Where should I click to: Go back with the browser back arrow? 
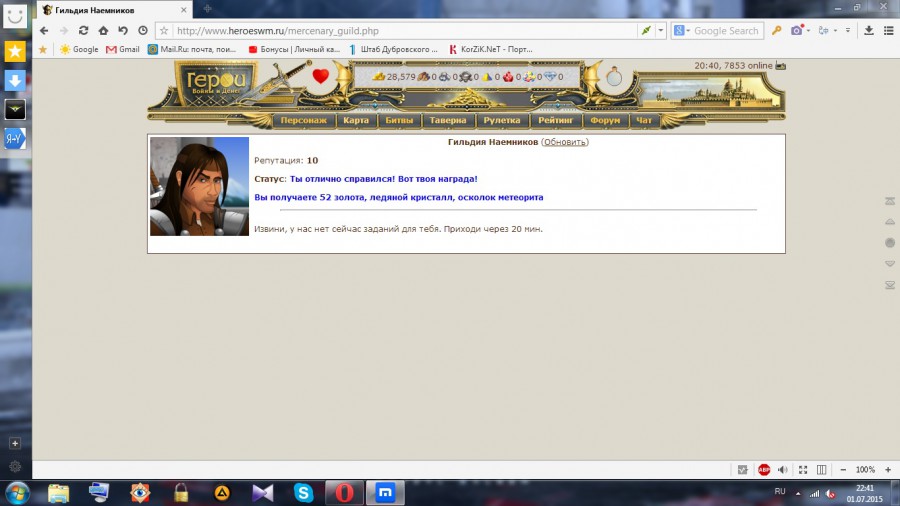(44, 30)
